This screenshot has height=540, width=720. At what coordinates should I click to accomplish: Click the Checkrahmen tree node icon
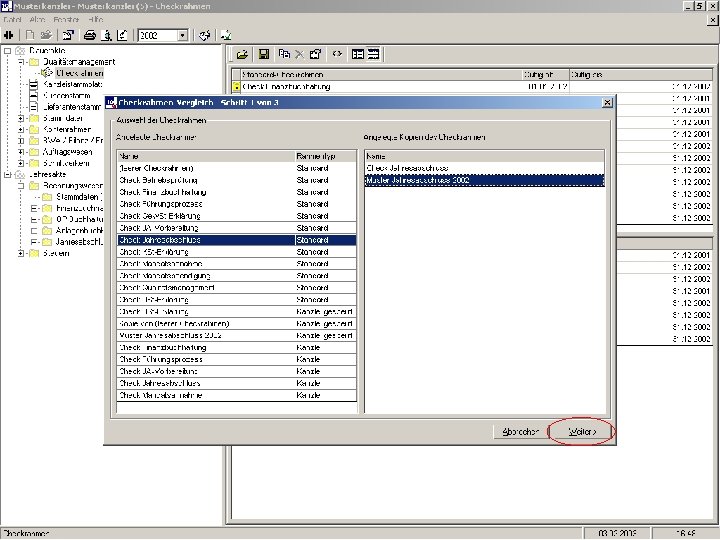tap(47, 73)
